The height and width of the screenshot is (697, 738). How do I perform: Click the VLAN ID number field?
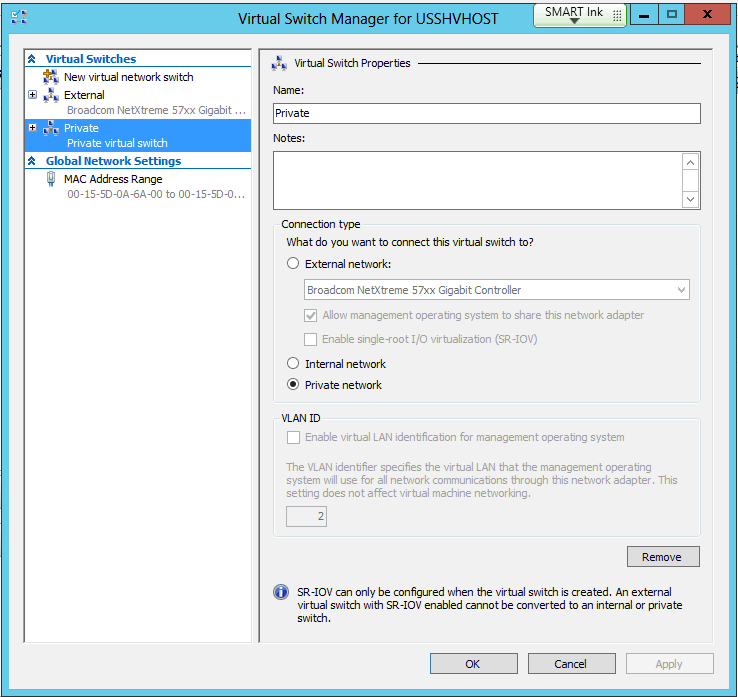306,516
